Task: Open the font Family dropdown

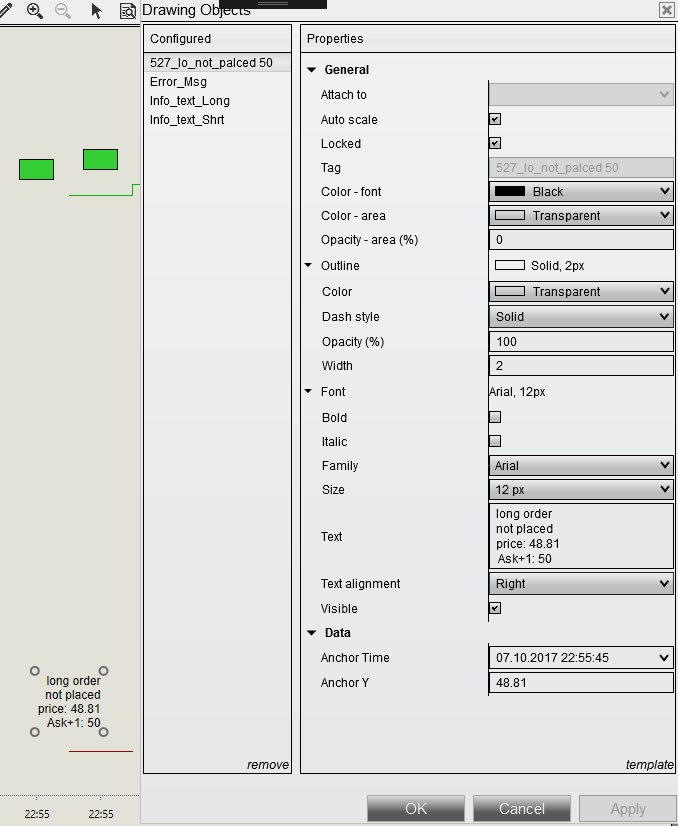Action: [581, 466]
